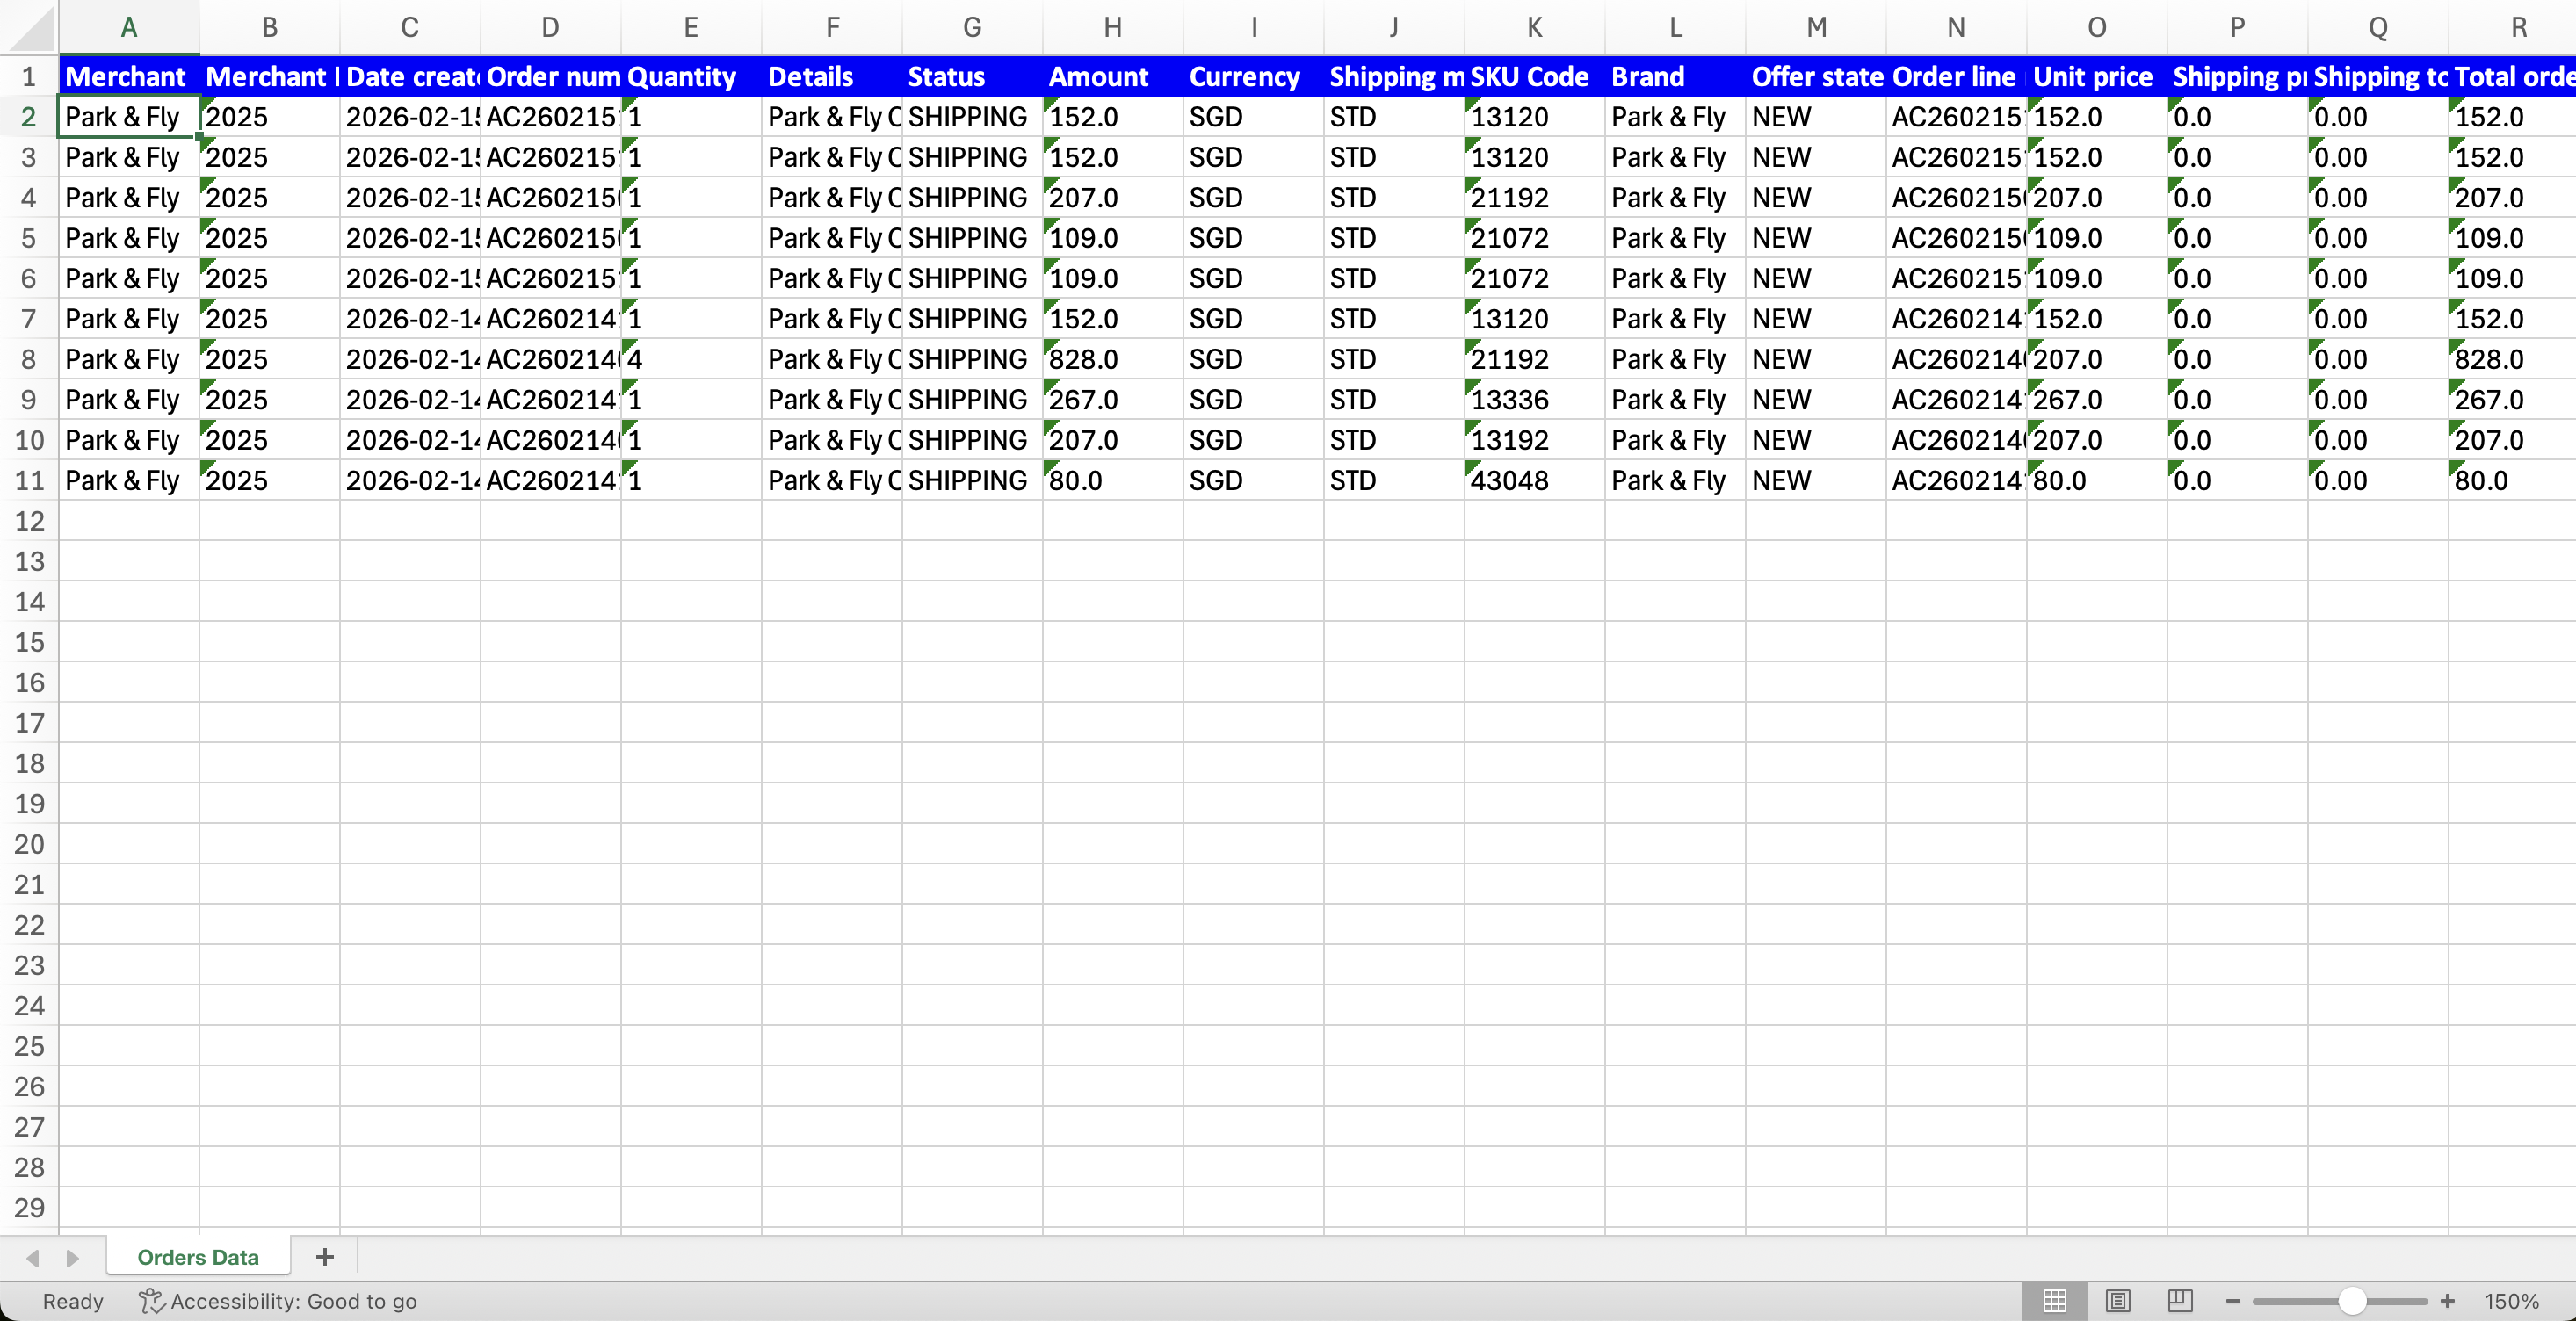Select row 8 header
Screen dimensions: 2576x1321
[x=29, y=359]
